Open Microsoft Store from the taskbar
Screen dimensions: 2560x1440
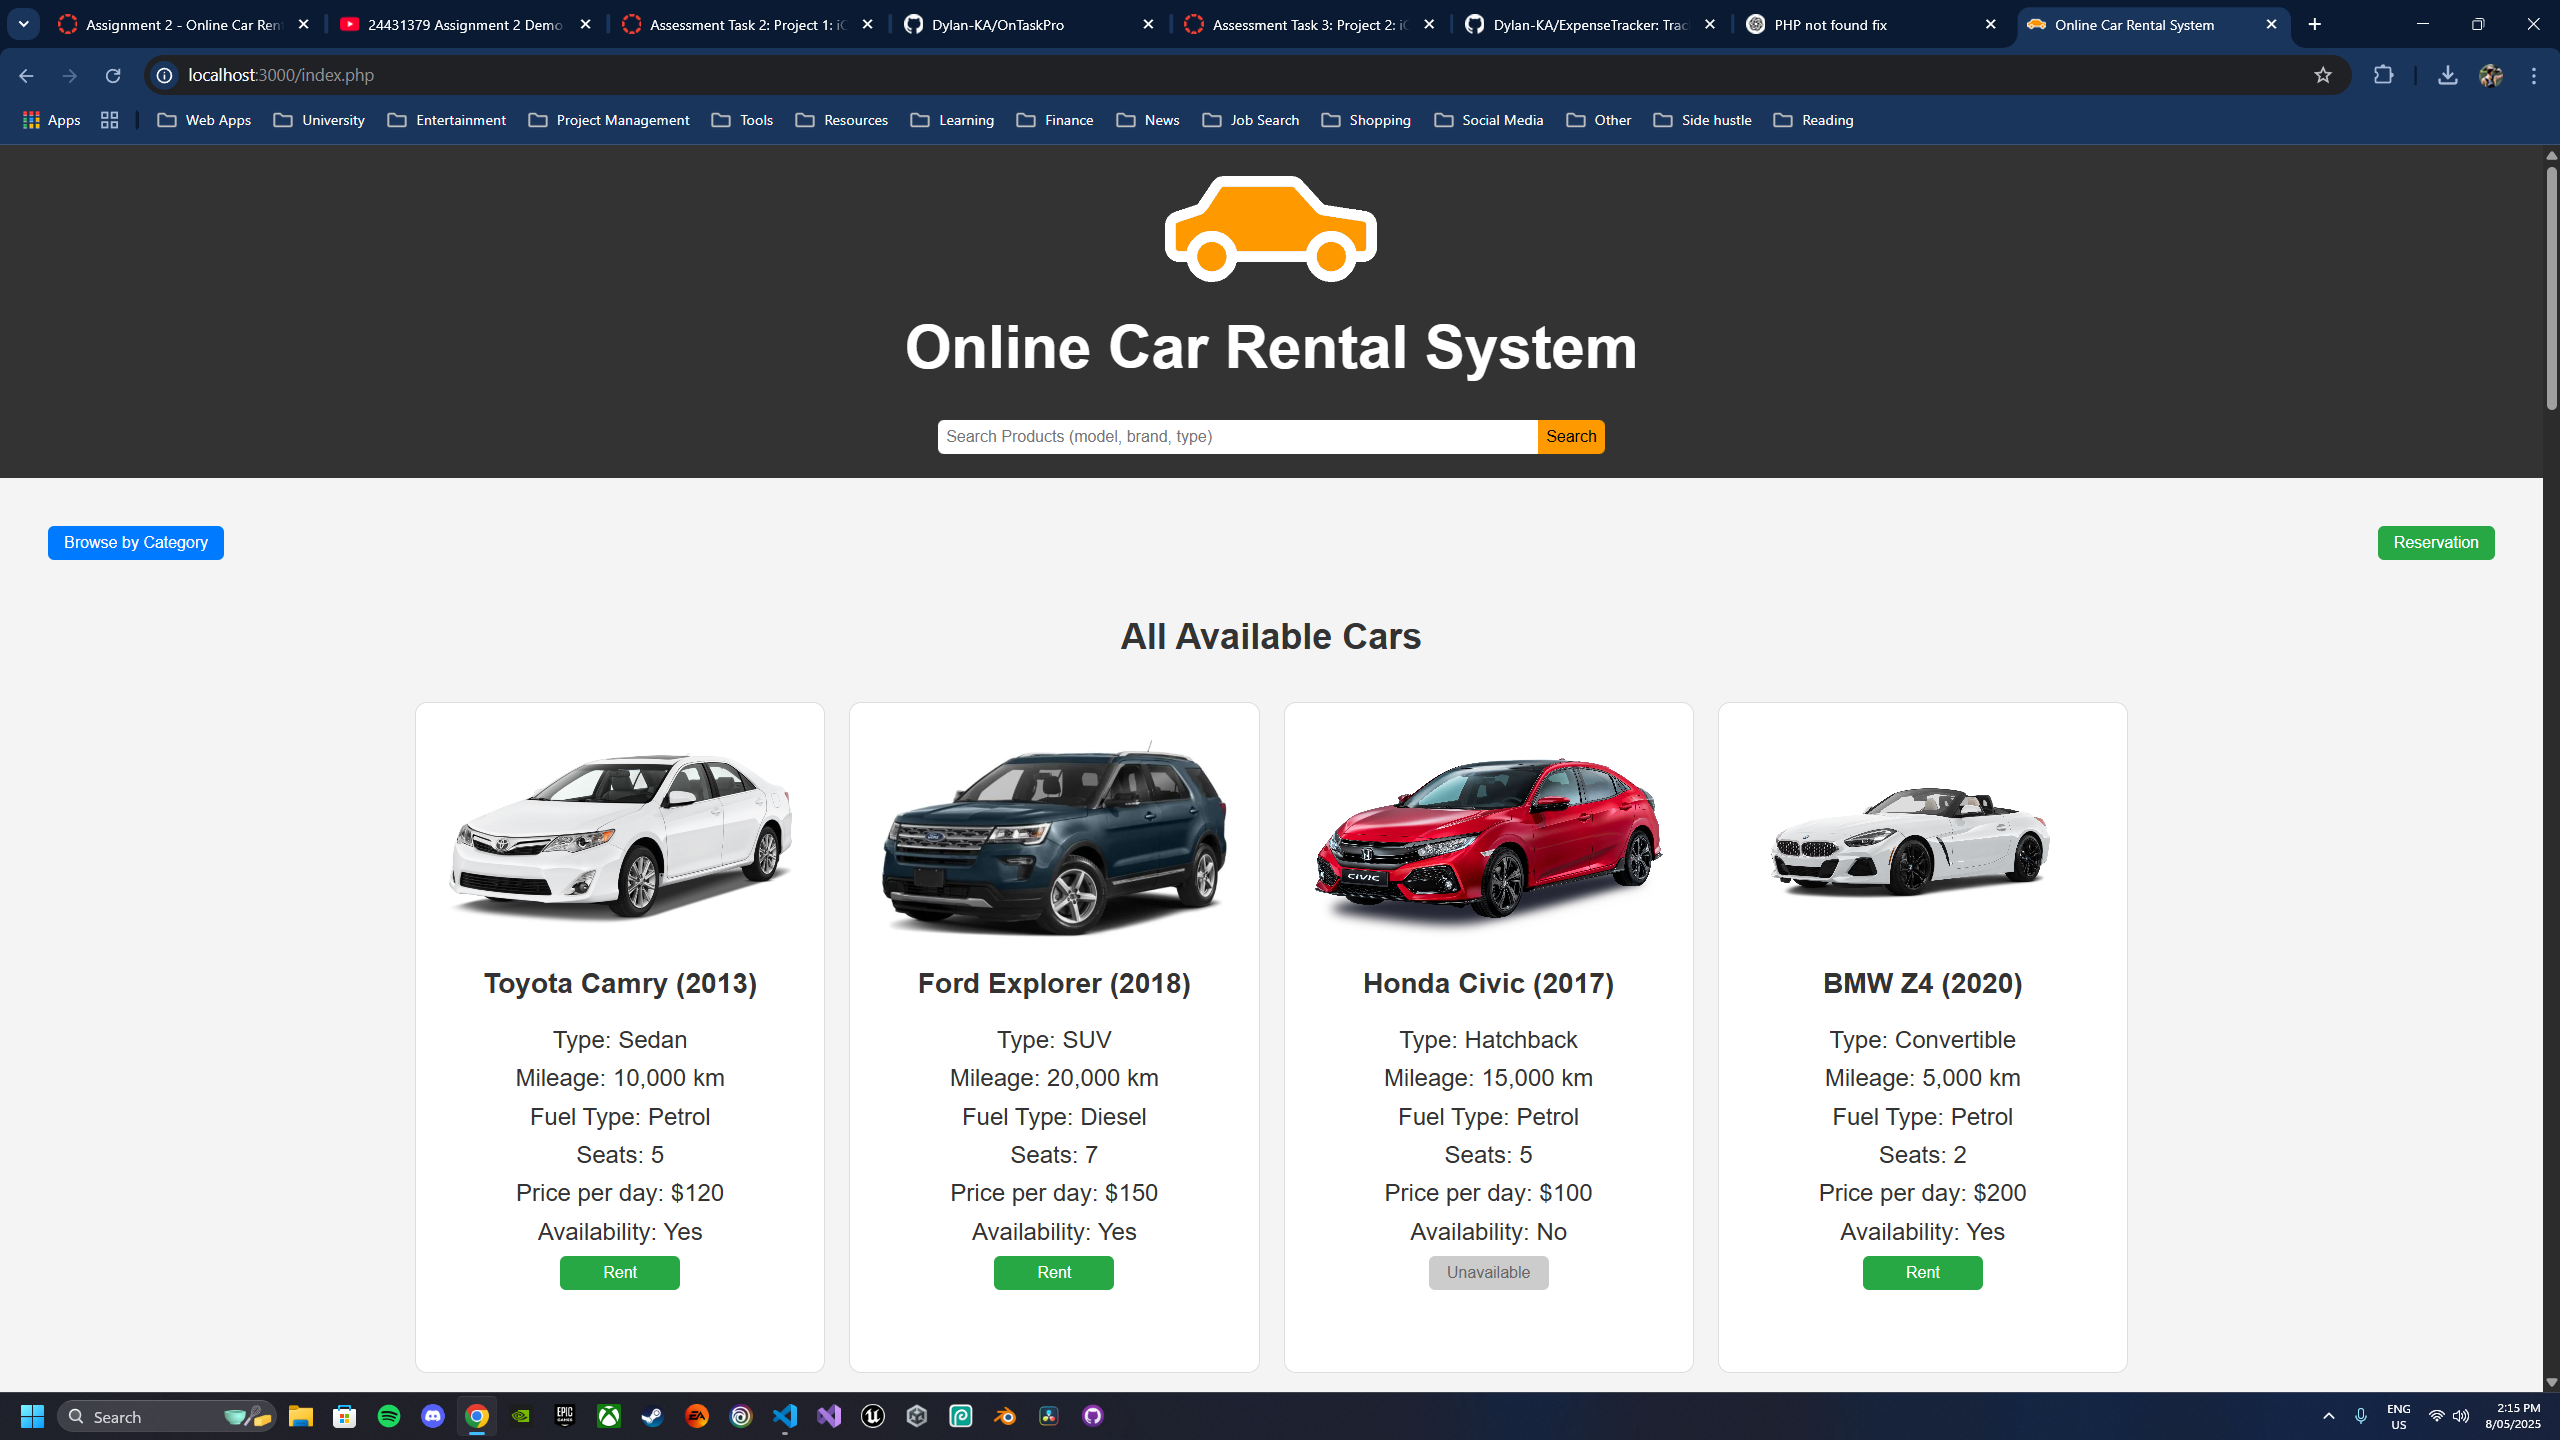(345, 1416)
